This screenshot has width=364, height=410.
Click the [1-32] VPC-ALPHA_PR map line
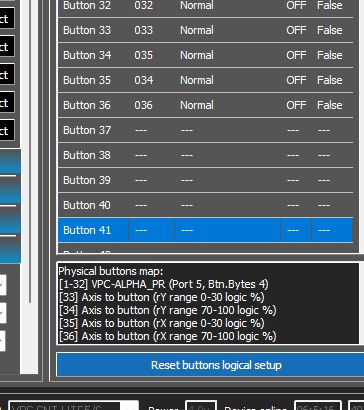pos(164,284)
